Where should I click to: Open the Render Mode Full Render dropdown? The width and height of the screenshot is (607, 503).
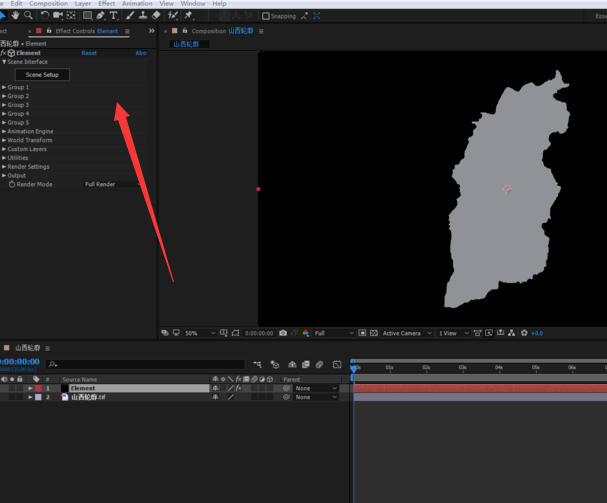(112, 184)
